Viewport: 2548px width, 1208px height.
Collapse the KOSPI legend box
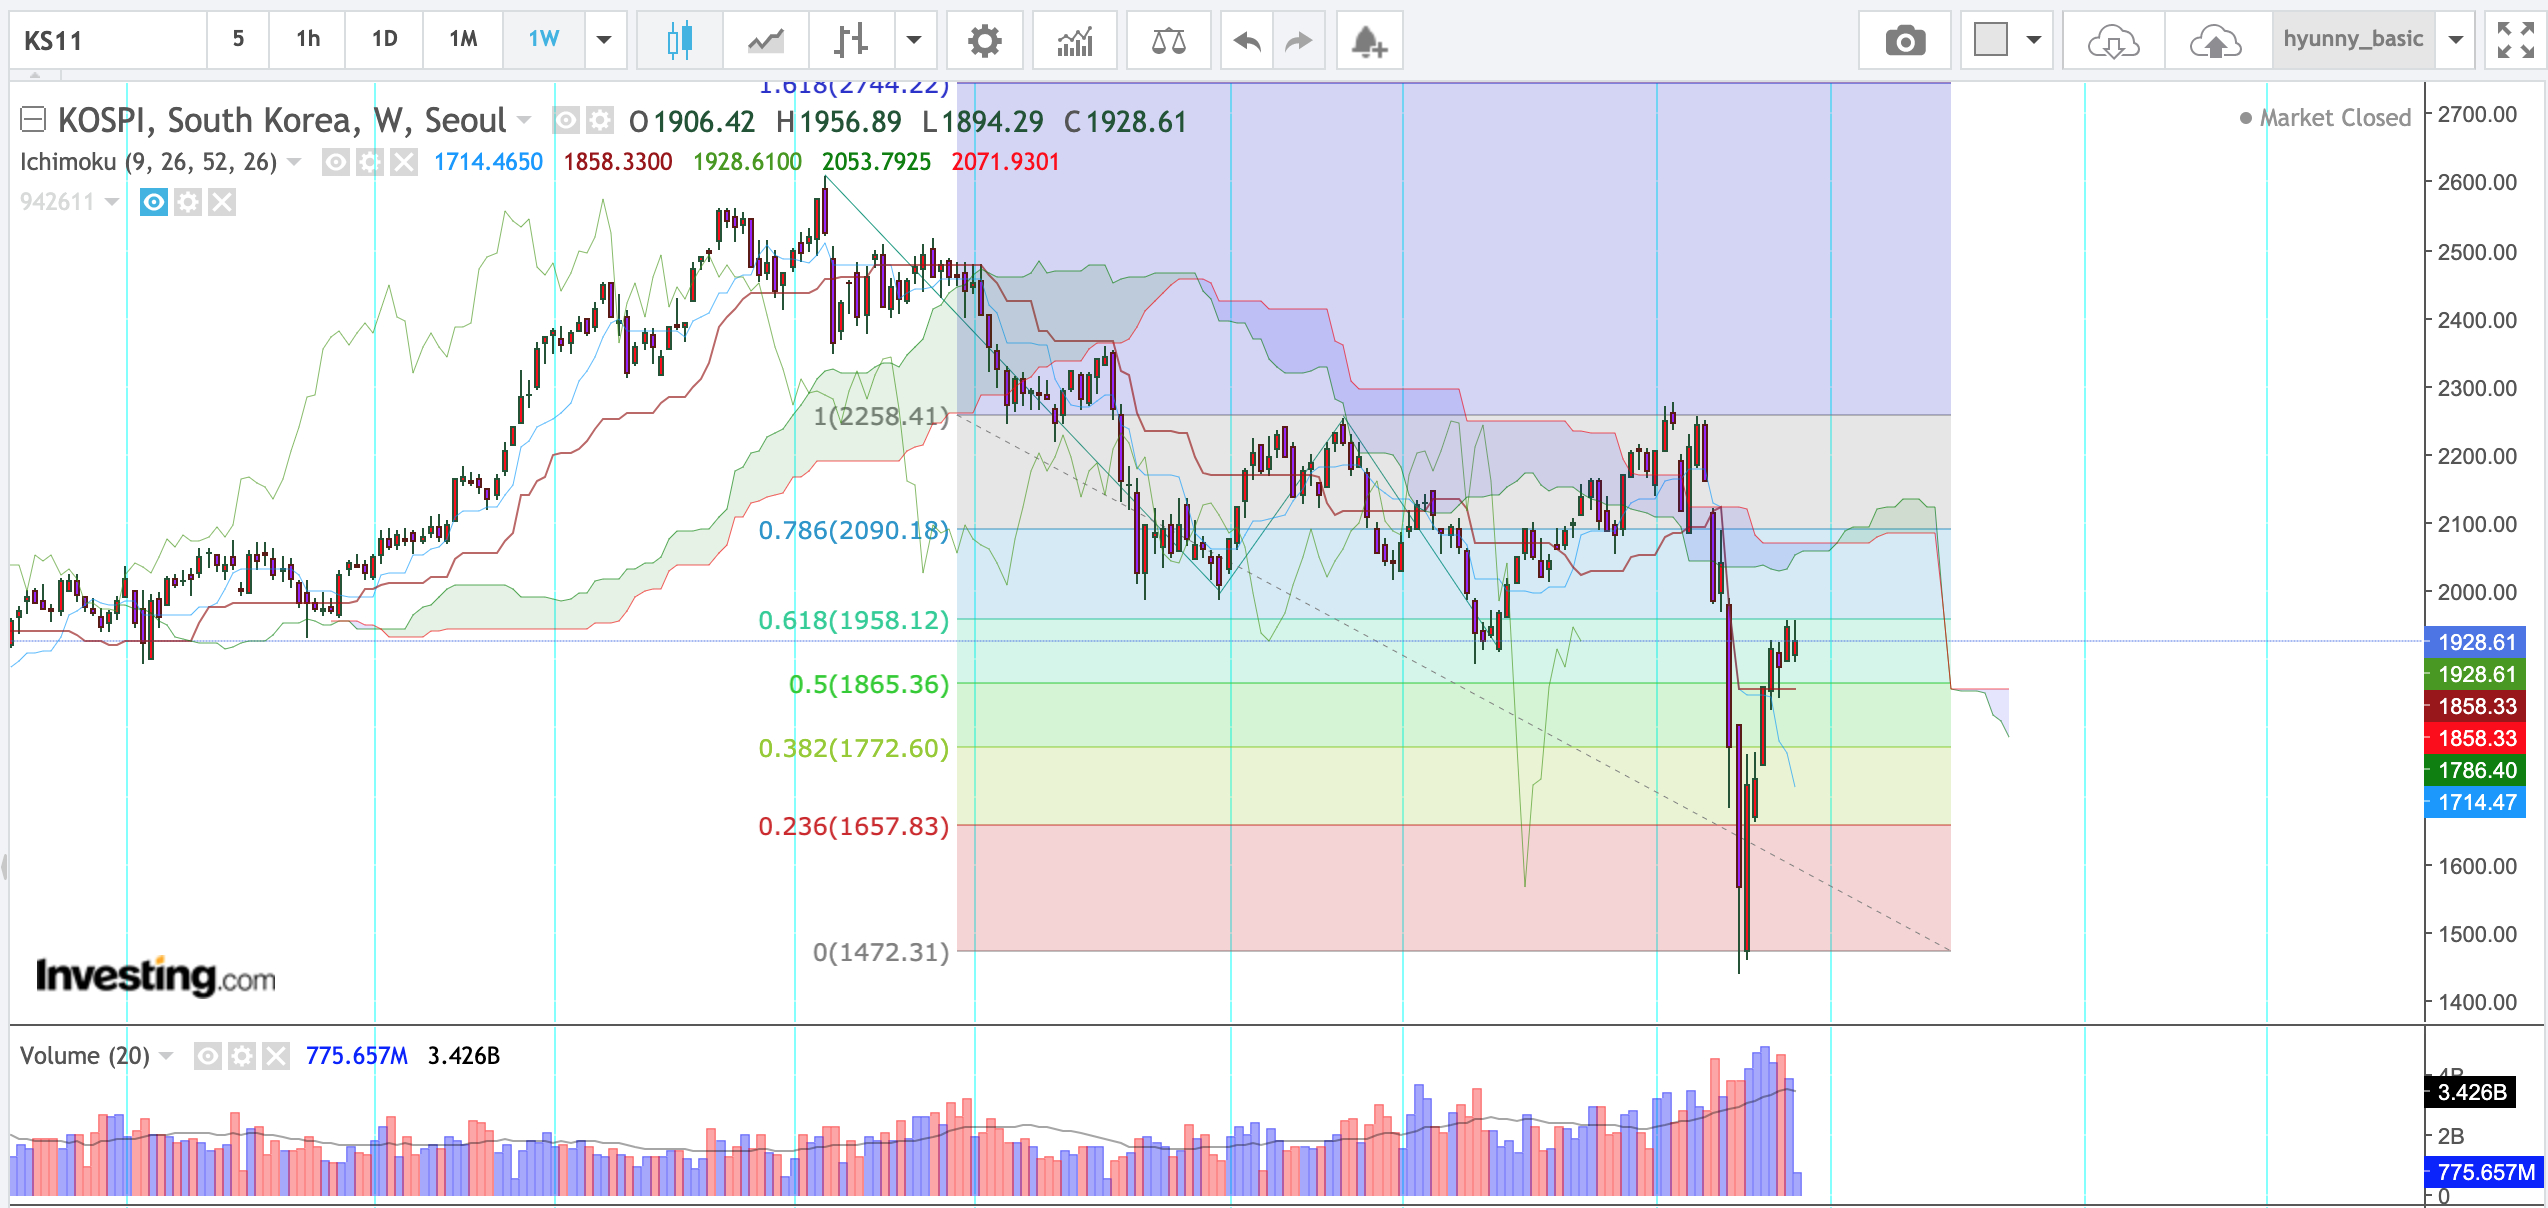(33, 121)
